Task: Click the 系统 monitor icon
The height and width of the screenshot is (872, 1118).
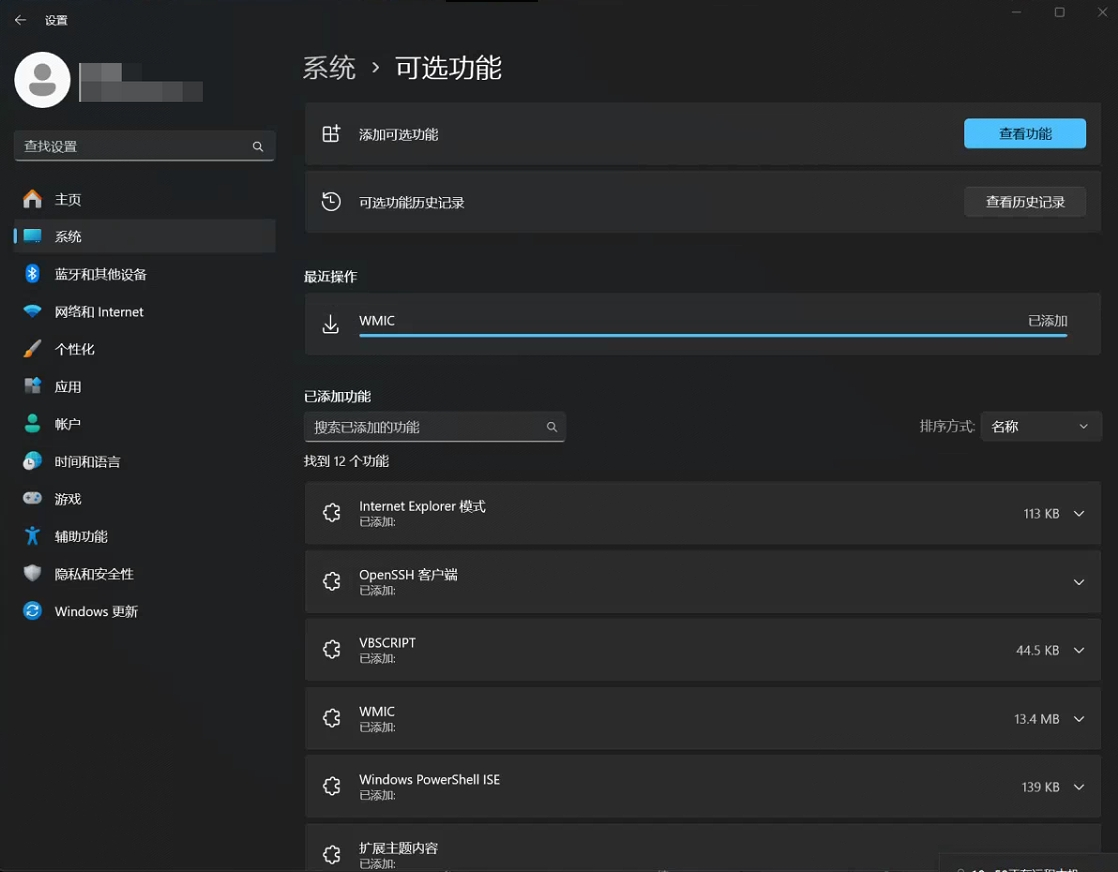Action: (x=32, y=236)
